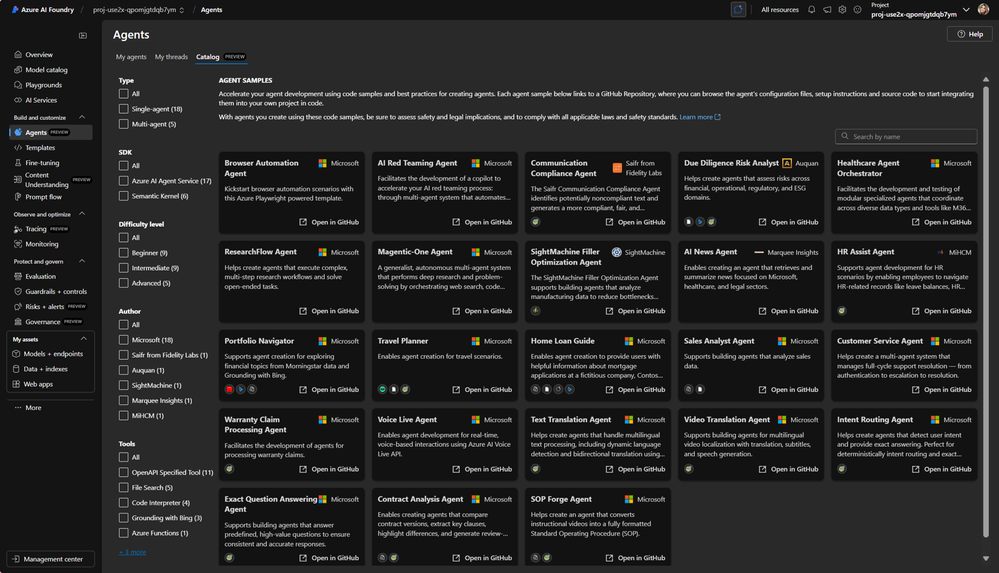Collapse the Protect and govern section
Viewport: 999px width, 573px height.
pyautogui.click(x=82, y=261)
